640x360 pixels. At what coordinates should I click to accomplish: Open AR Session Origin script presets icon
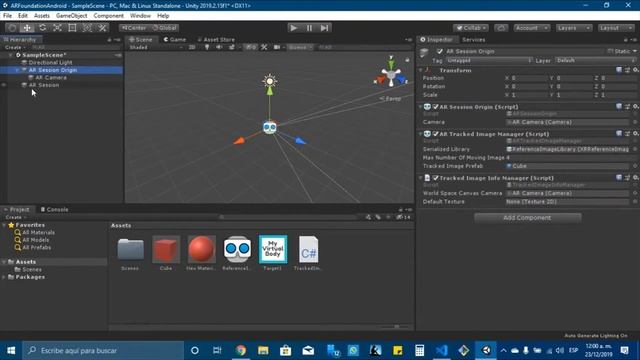[627, 107]
